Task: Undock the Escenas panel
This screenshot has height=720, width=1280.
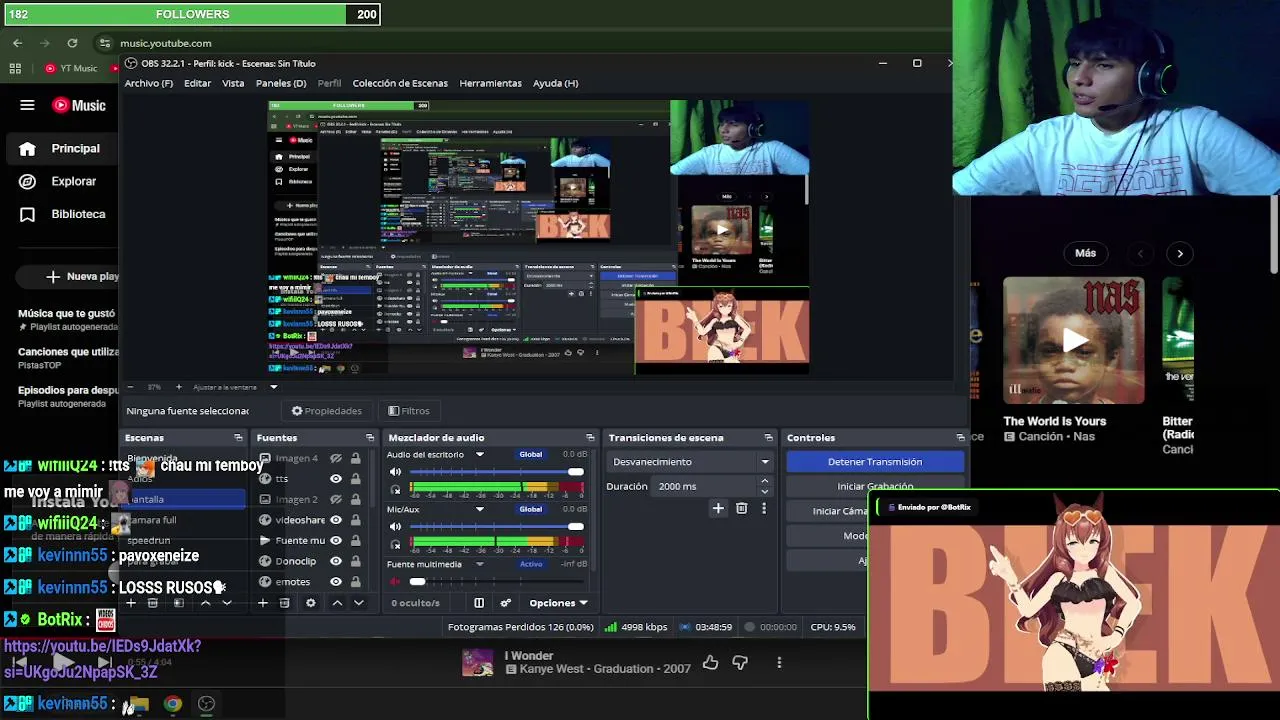Action: (238, 438)
